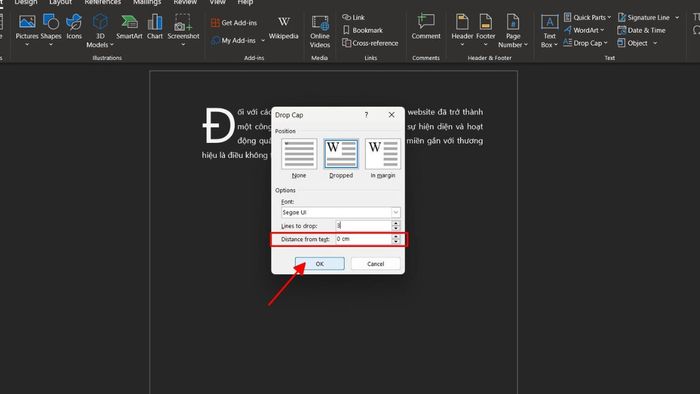This screenshot has height=394, width=700.
Task: Open the Header options
Action: pyautogui.click(x=462, y=28)
